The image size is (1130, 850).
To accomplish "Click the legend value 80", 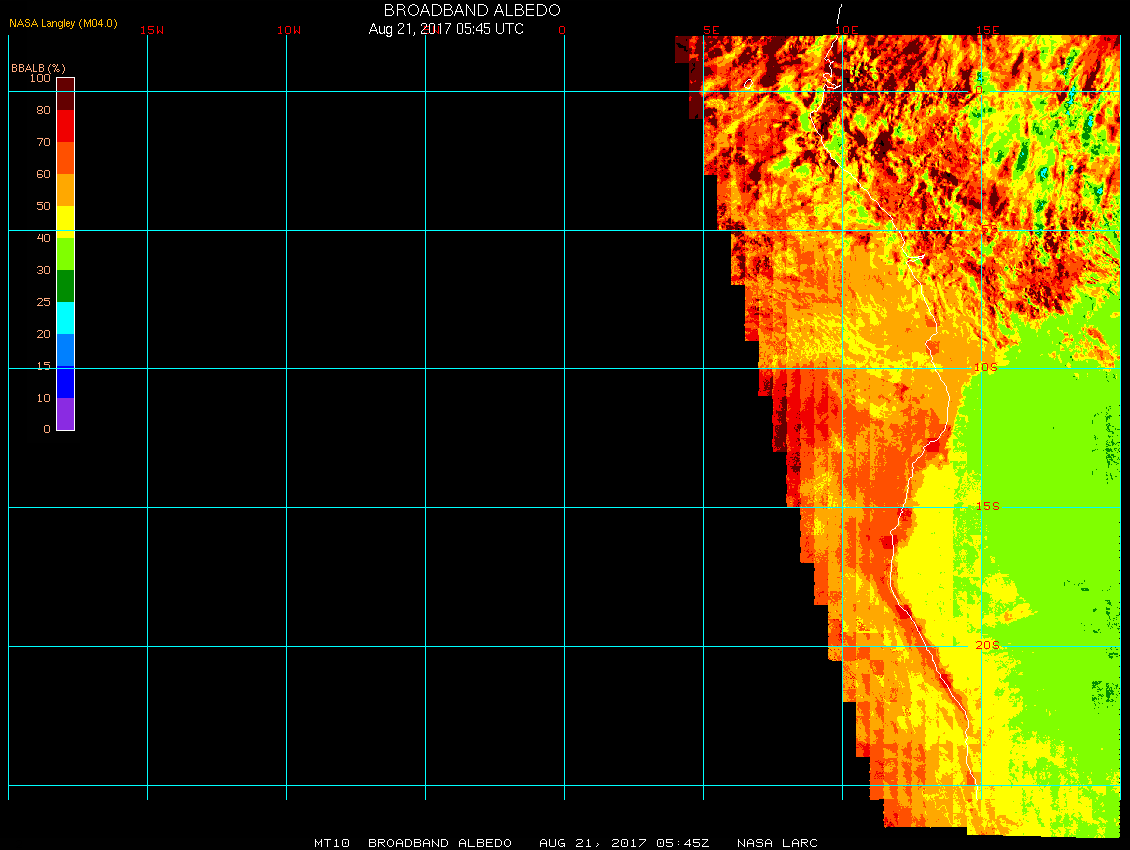I will 44,110.
